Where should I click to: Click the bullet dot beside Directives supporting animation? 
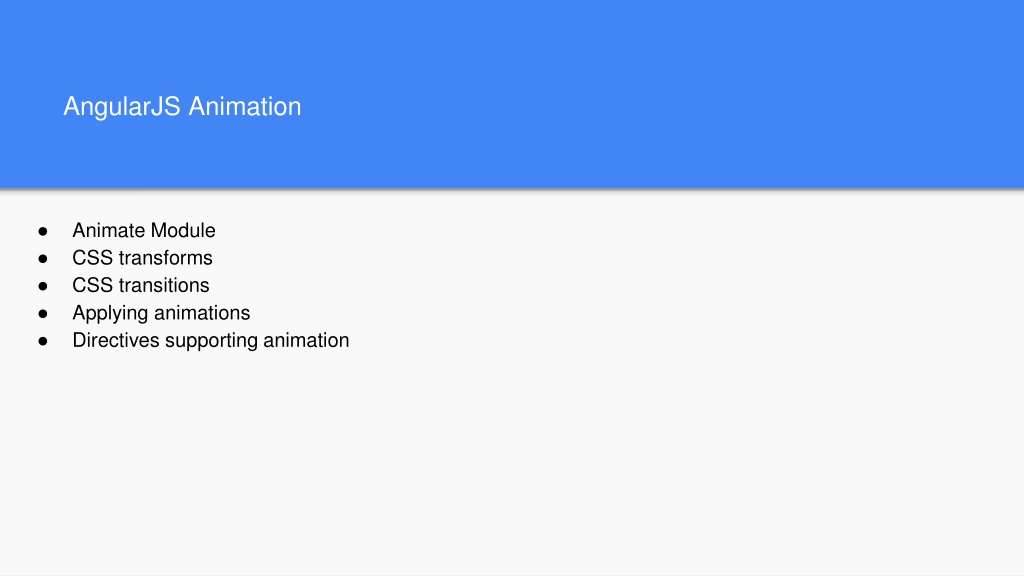coord(43,341)
